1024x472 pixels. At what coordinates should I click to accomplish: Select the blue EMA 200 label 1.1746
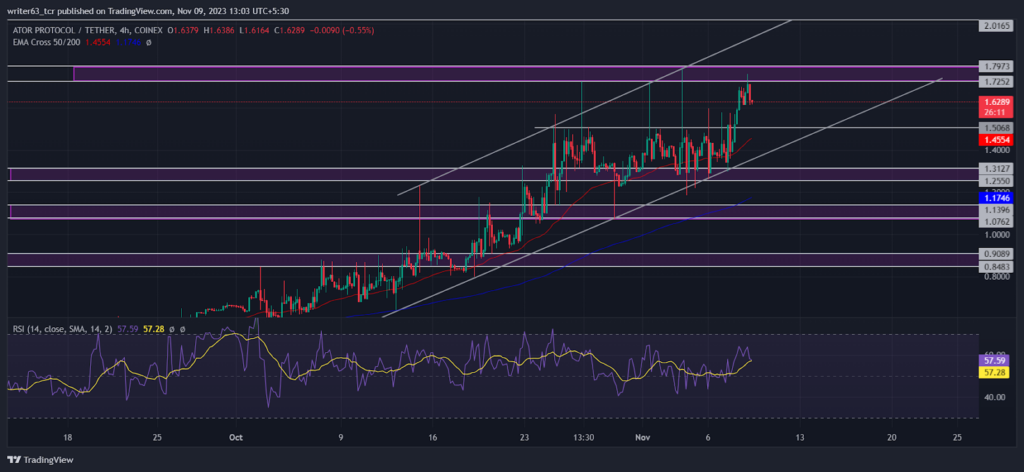coord(995,197)
